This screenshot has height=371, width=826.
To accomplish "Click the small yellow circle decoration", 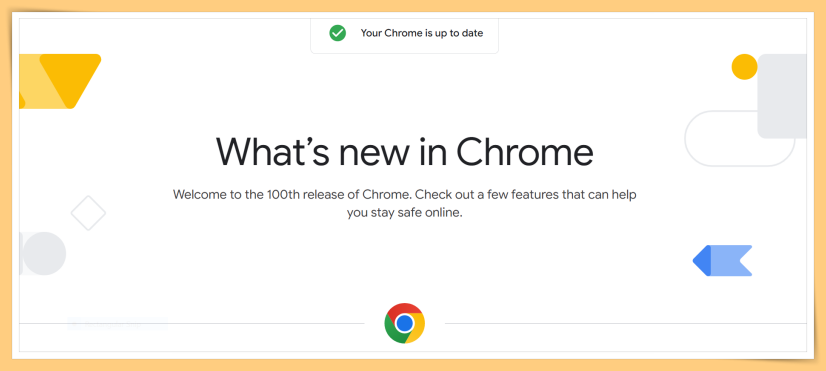I will (744, 67).
